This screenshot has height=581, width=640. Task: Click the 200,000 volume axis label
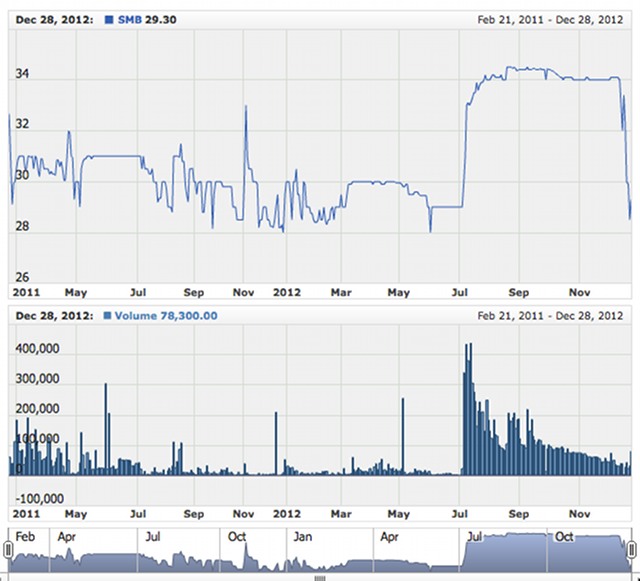click(x=37, y=409)
